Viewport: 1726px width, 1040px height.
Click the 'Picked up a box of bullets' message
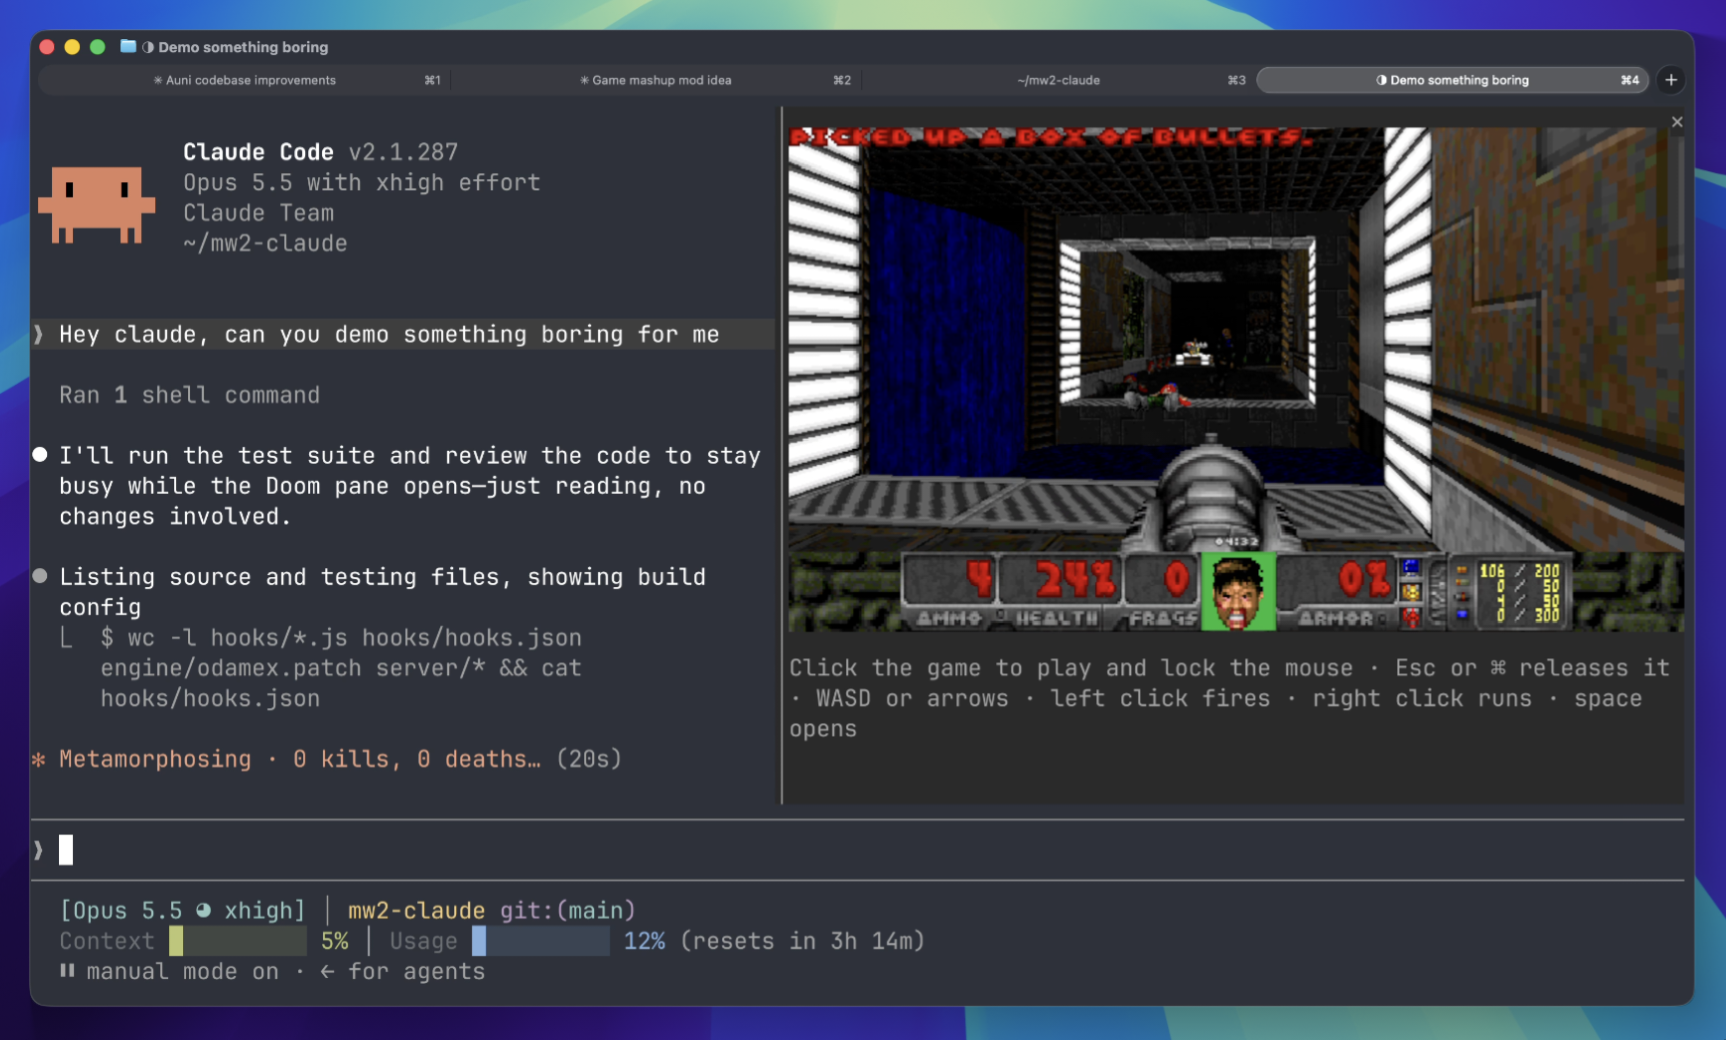1051,137
